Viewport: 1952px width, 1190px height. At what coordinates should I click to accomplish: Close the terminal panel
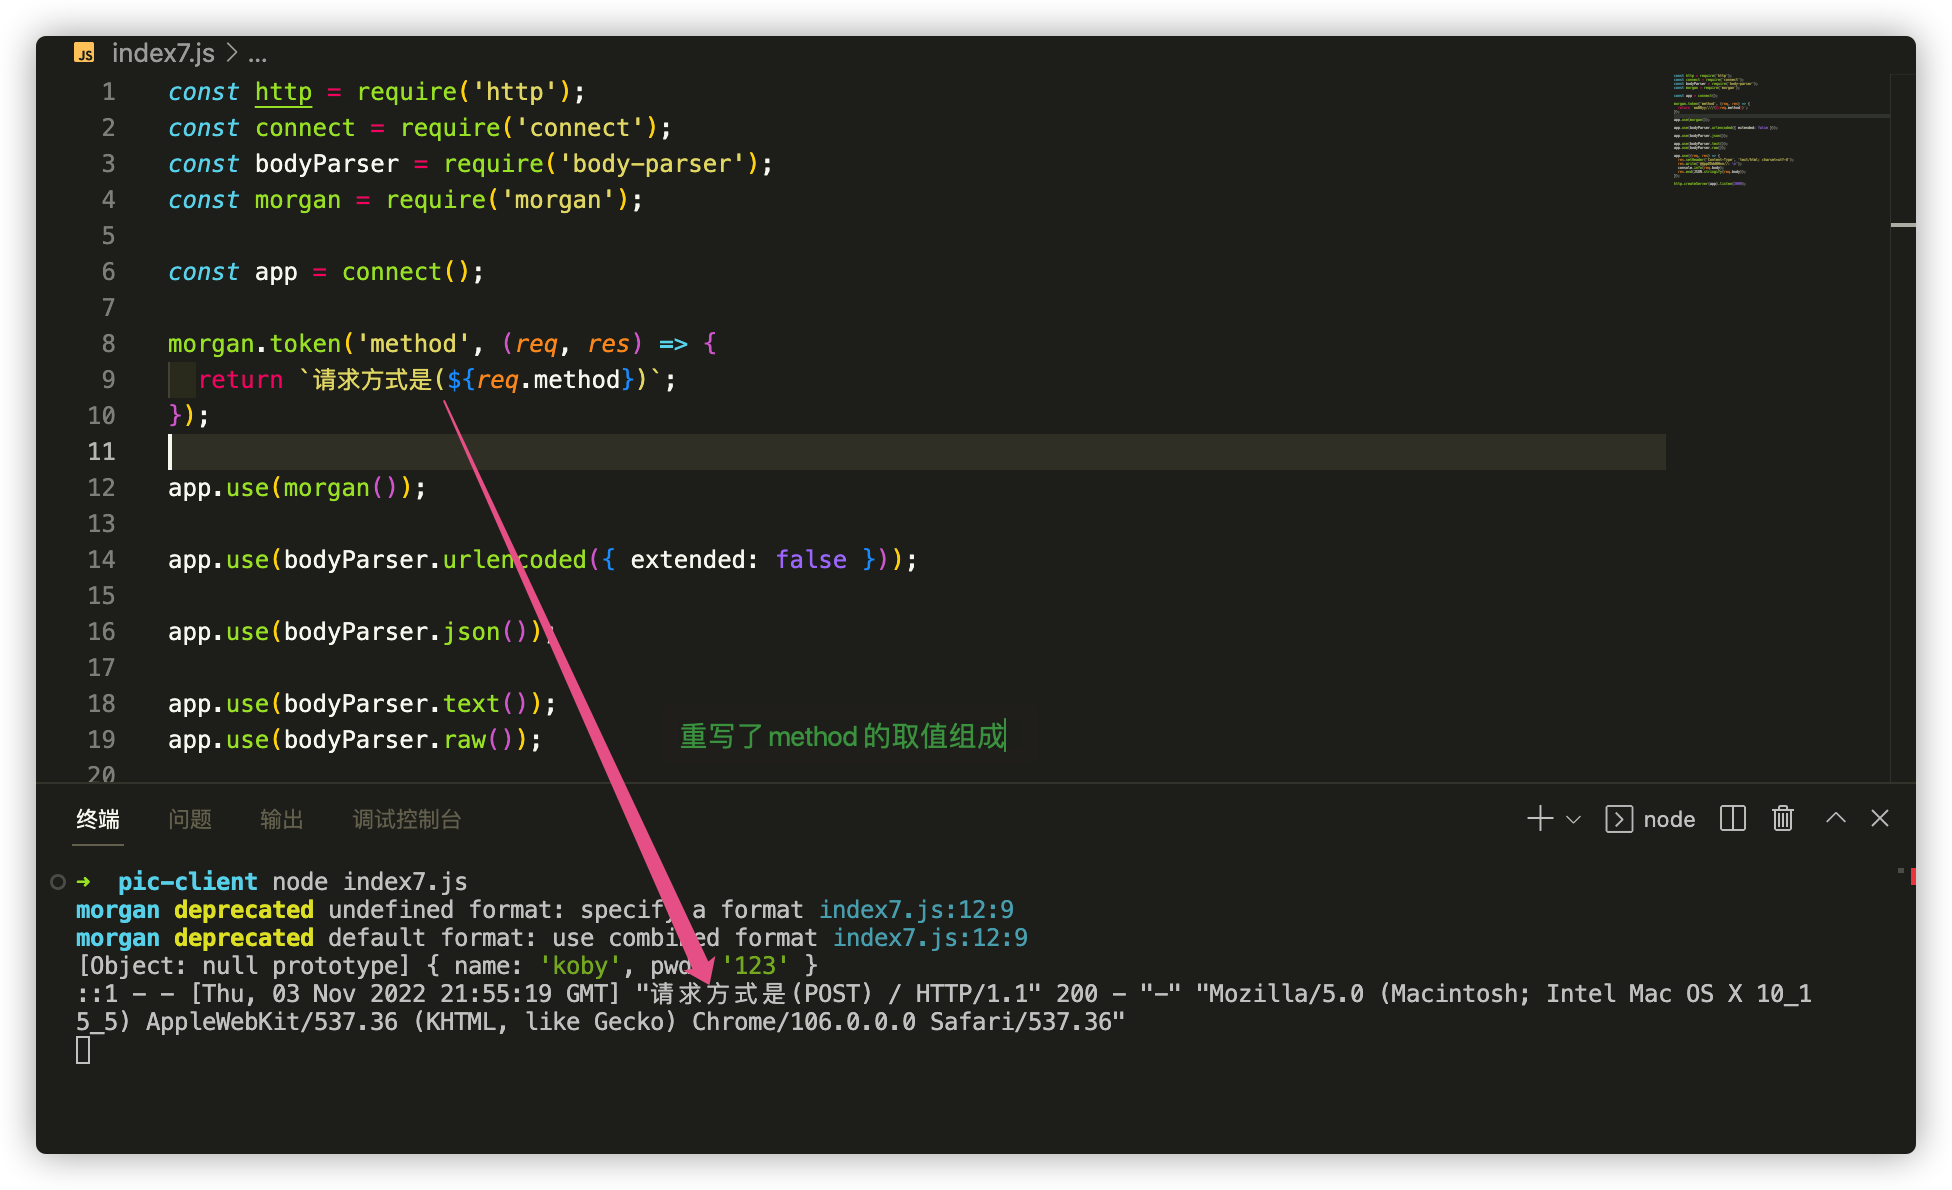1880,818
